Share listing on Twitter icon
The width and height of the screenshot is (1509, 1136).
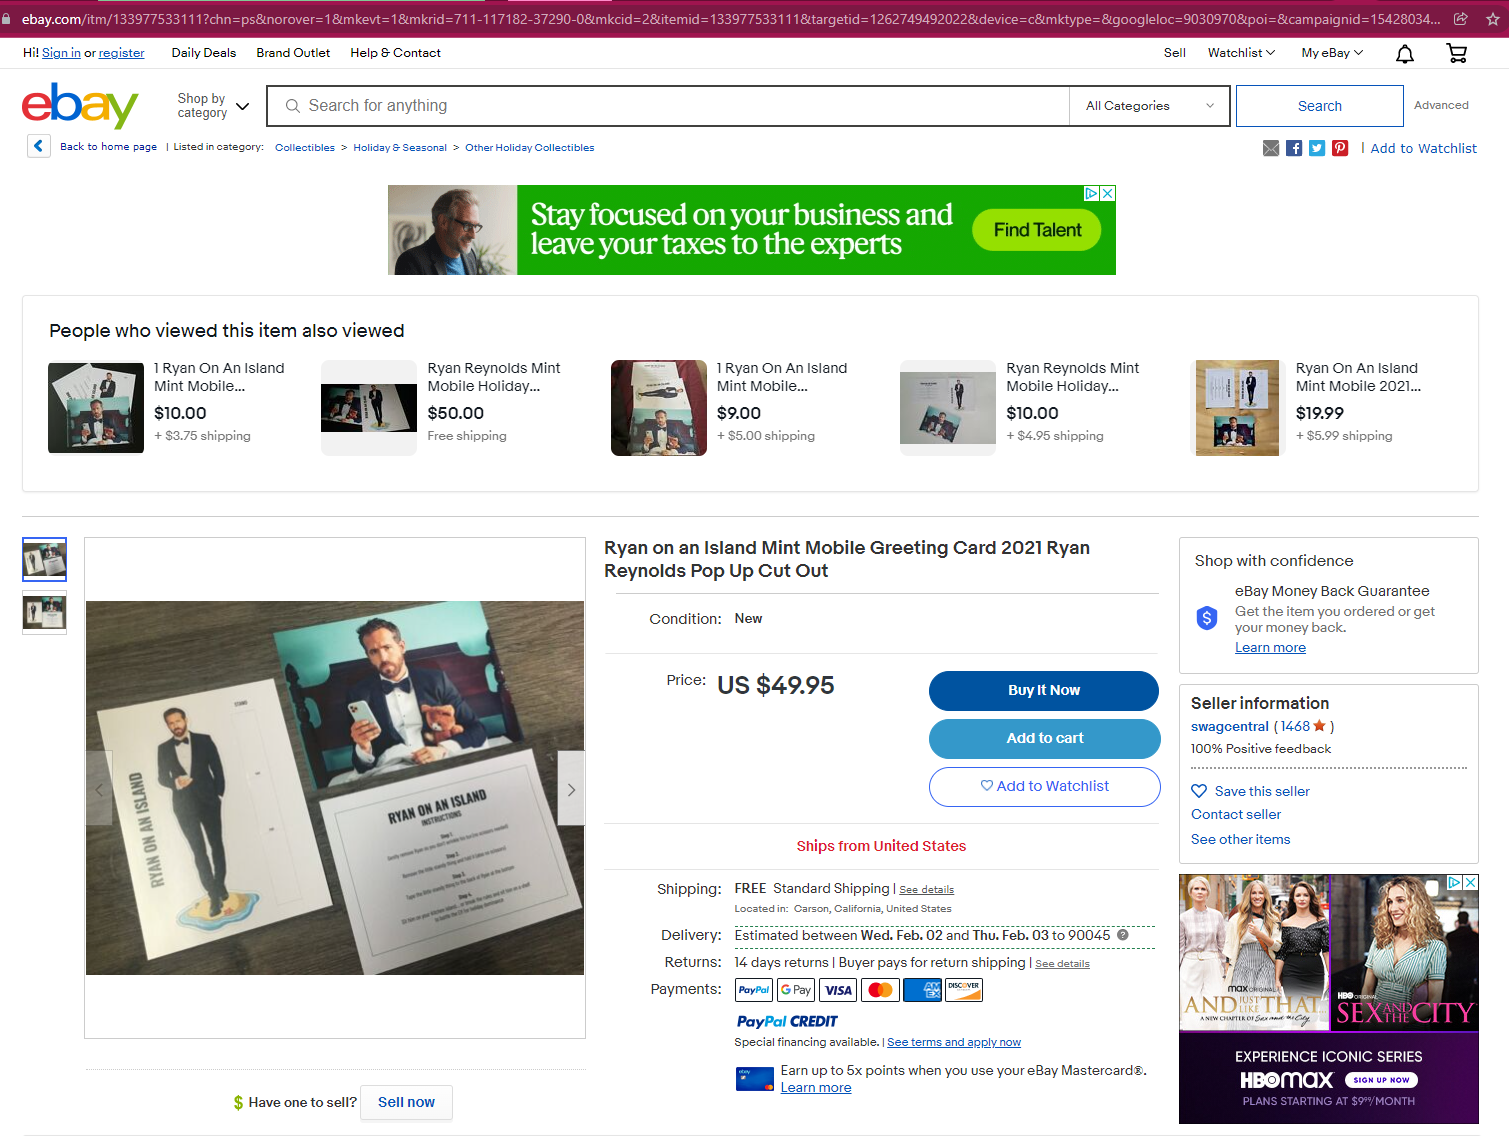pos(1317,148)
